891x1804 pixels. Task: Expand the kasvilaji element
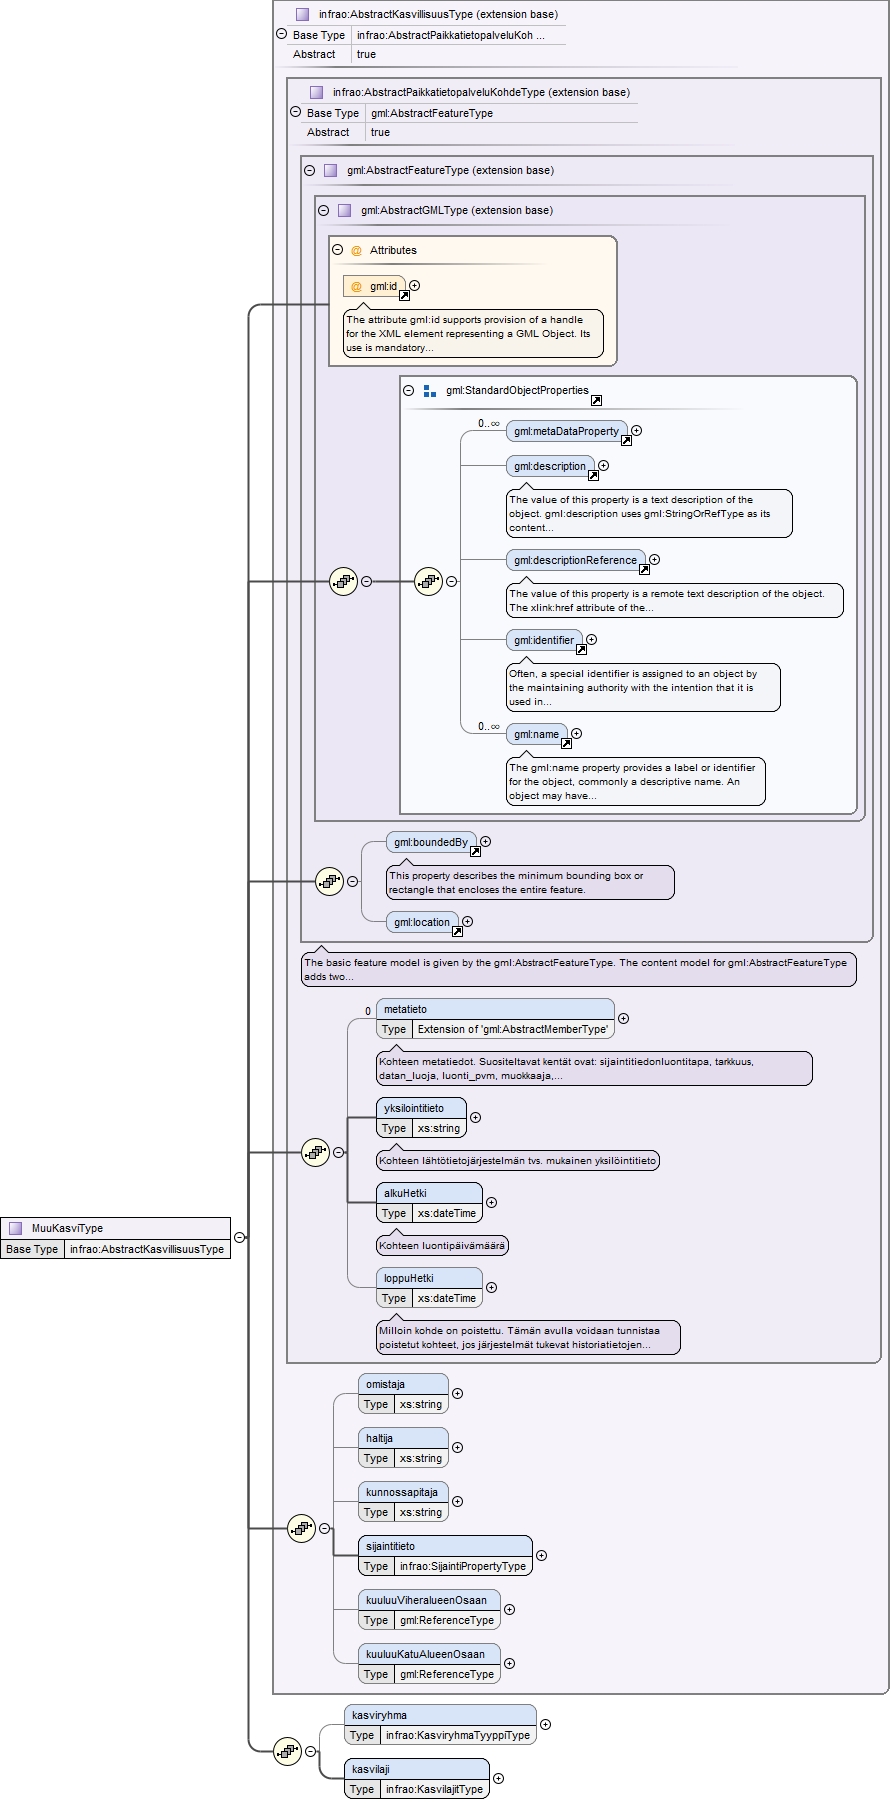498,1778
